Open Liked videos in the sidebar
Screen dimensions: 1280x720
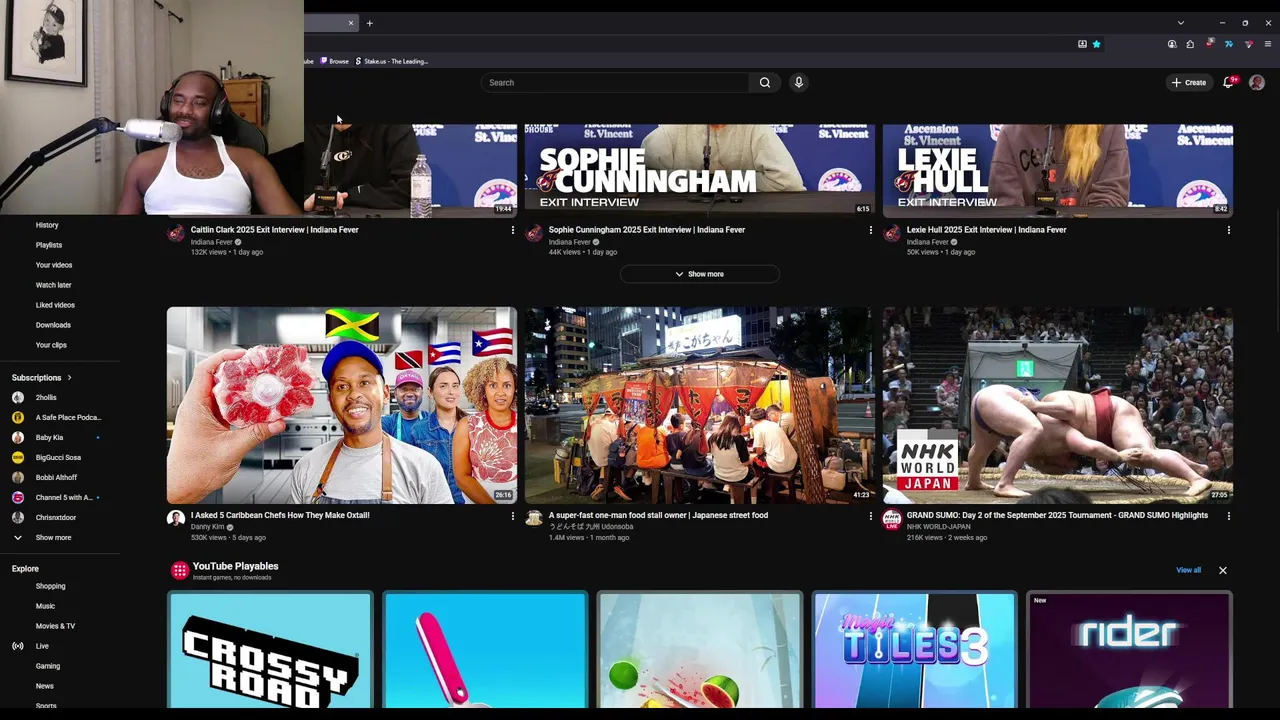click(x=55, y=305)
